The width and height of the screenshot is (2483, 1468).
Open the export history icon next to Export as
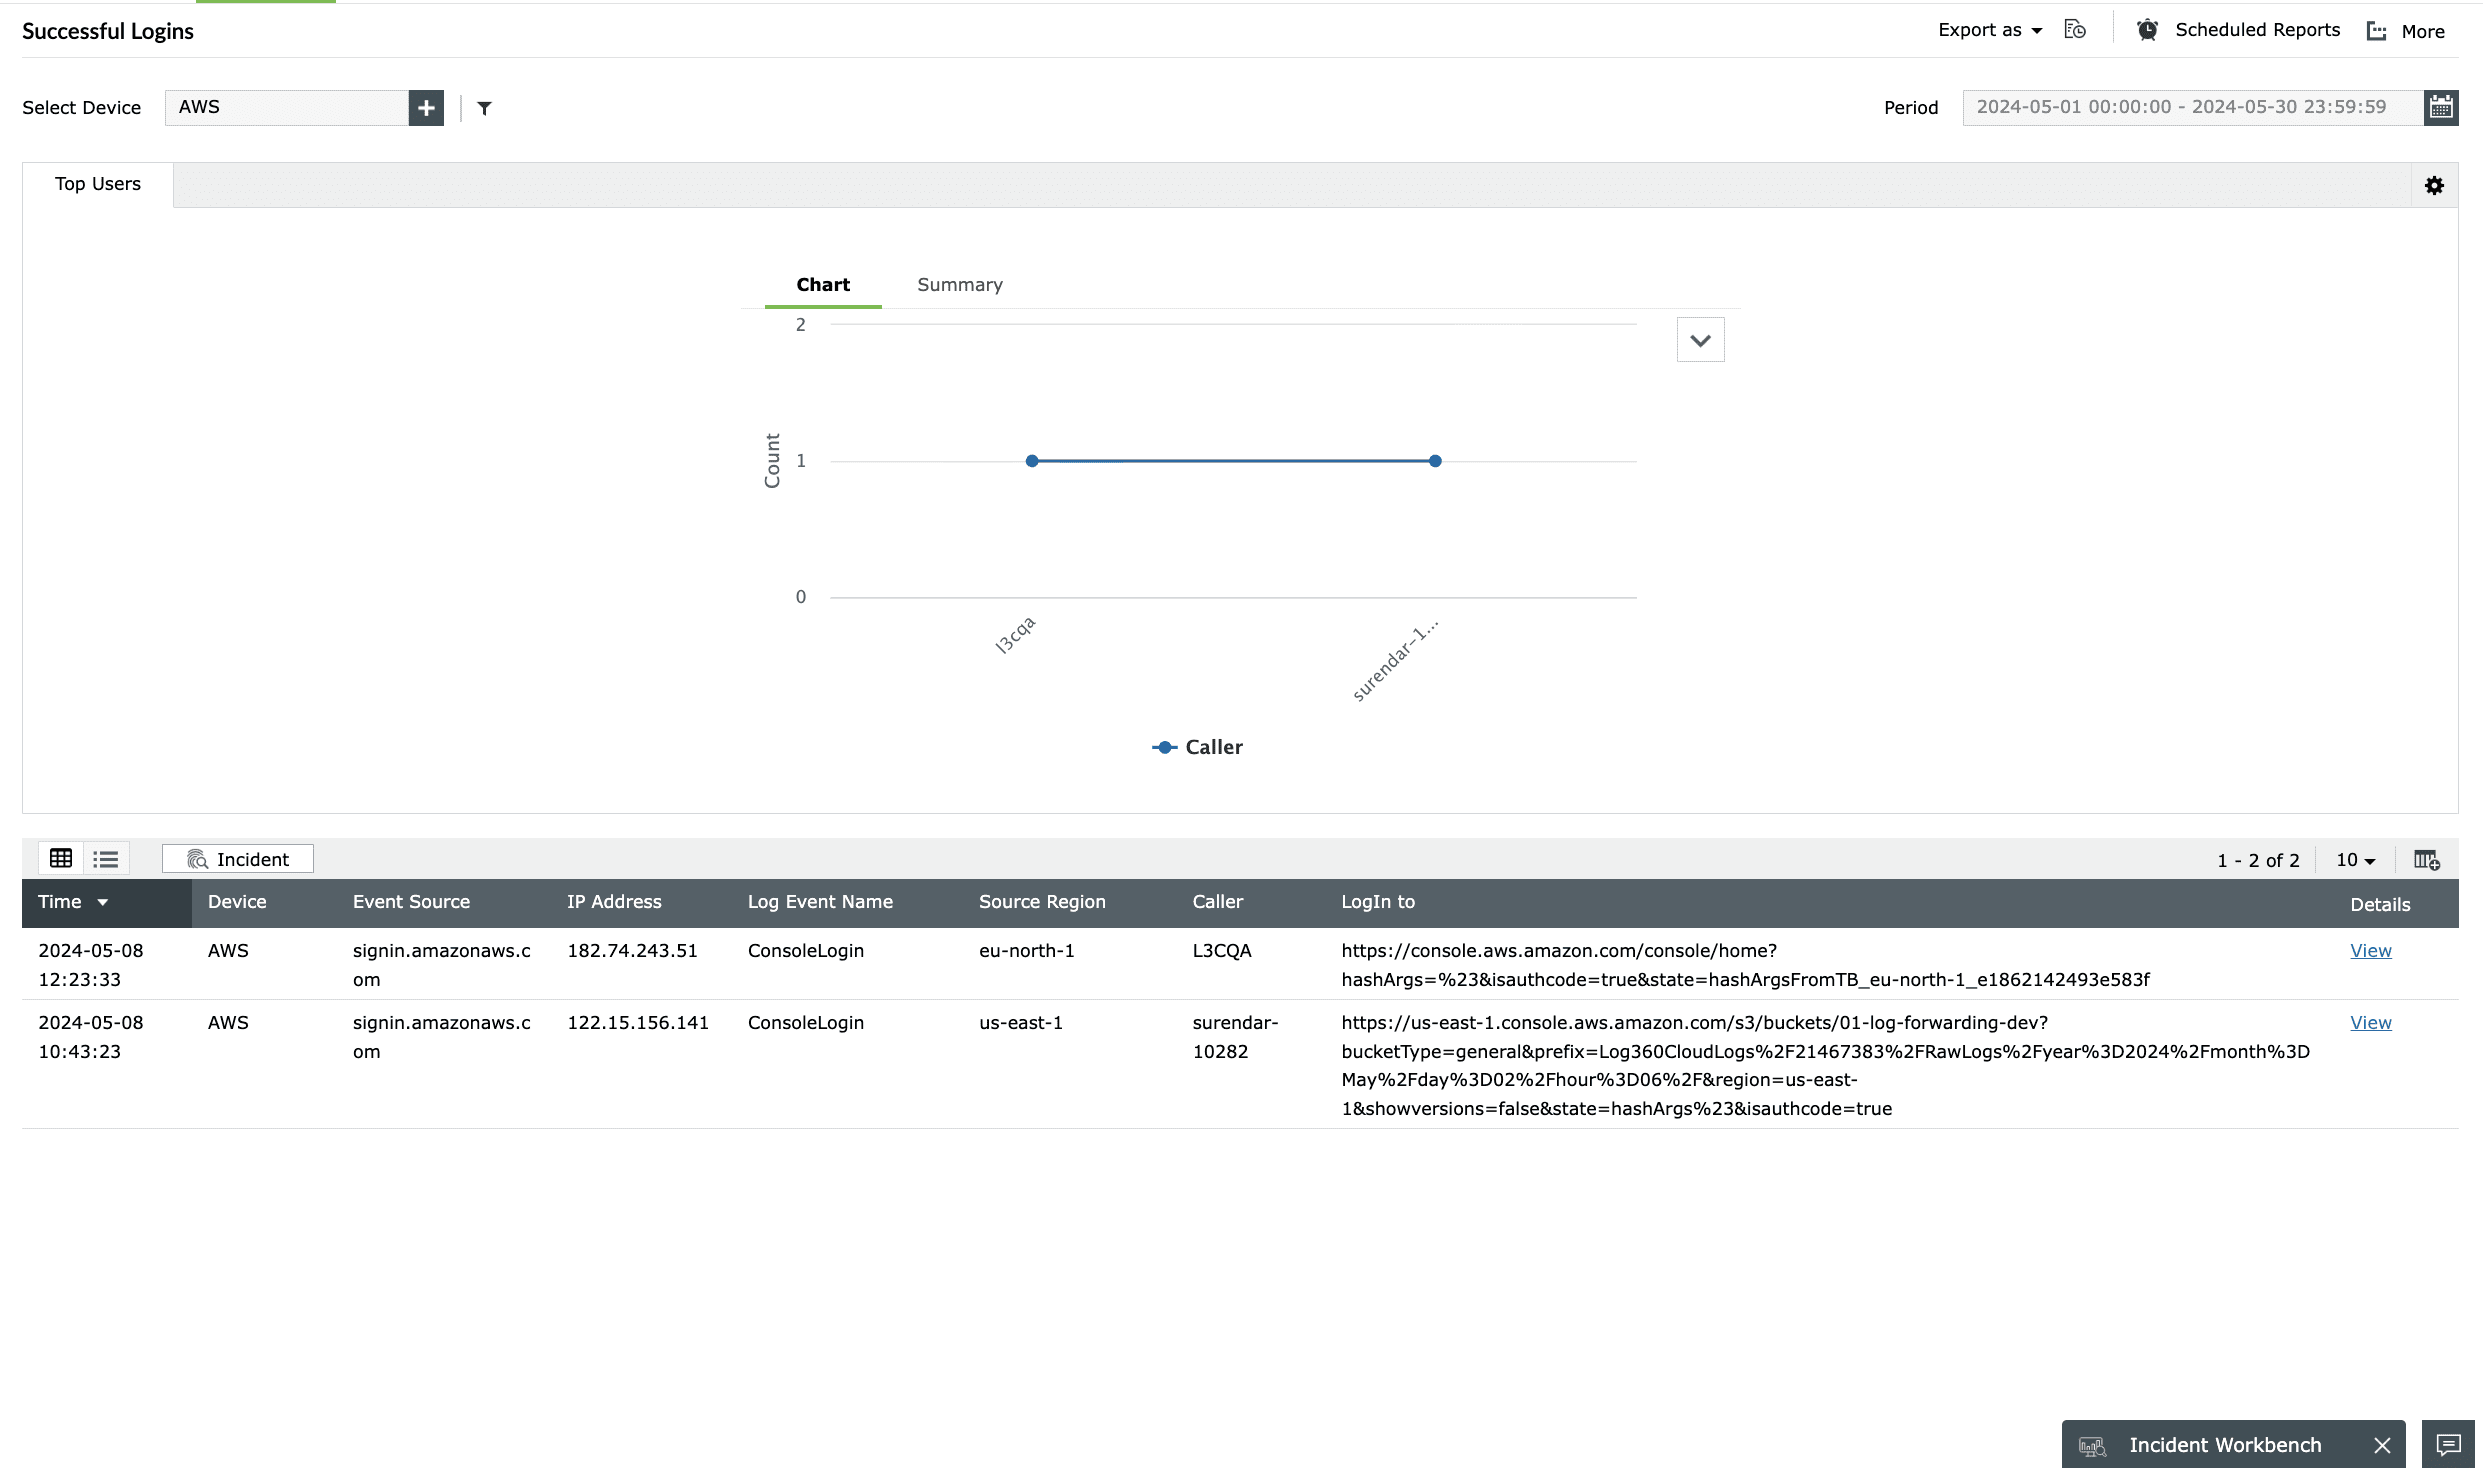pyautogui.click(x=2074, y=29)
